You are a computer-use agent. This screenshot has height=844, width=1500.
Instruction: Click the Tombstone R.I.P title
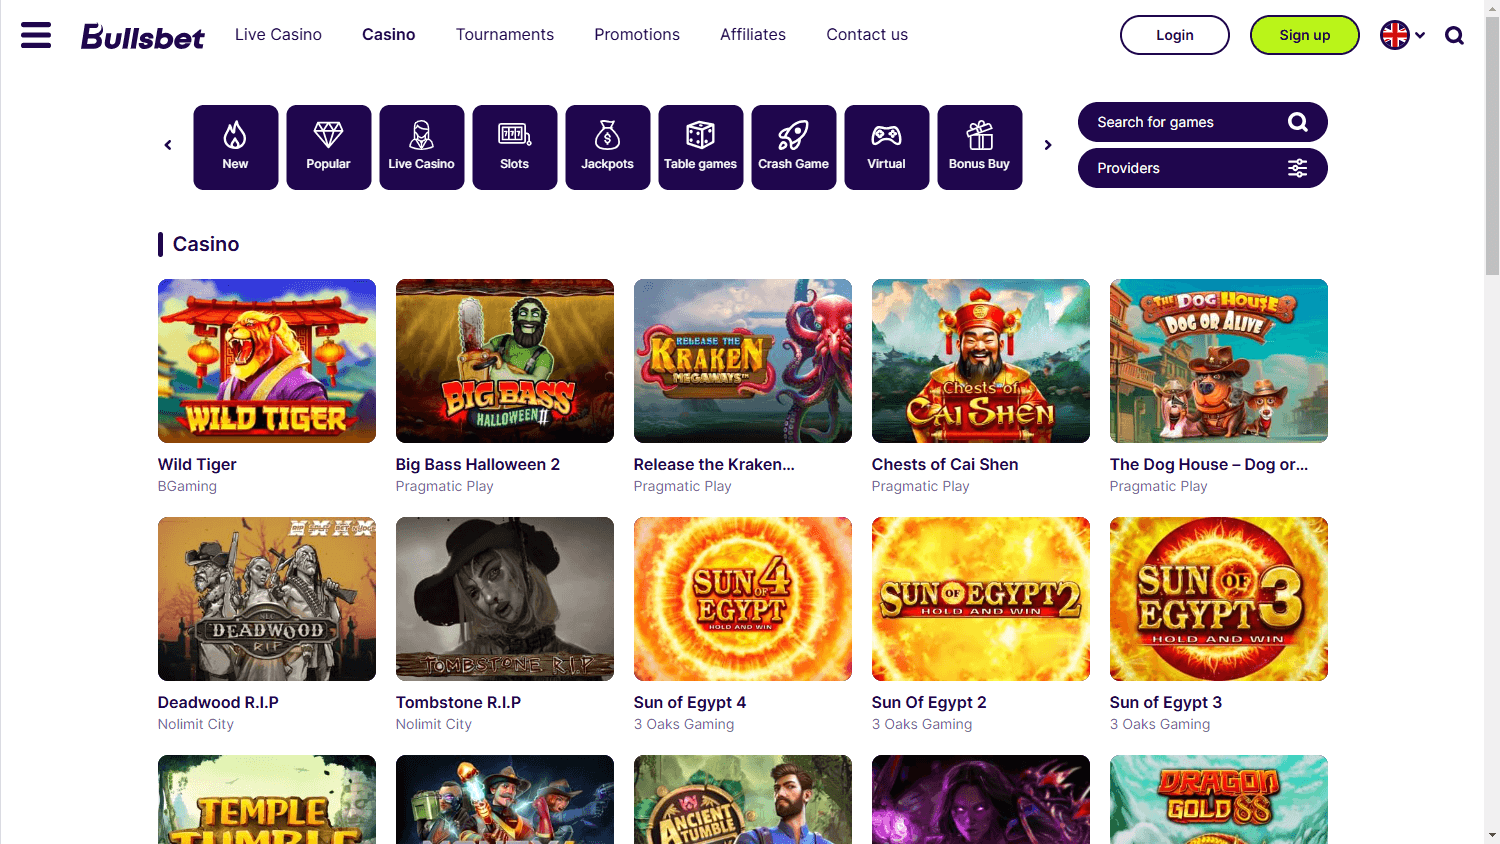[458, 702]
